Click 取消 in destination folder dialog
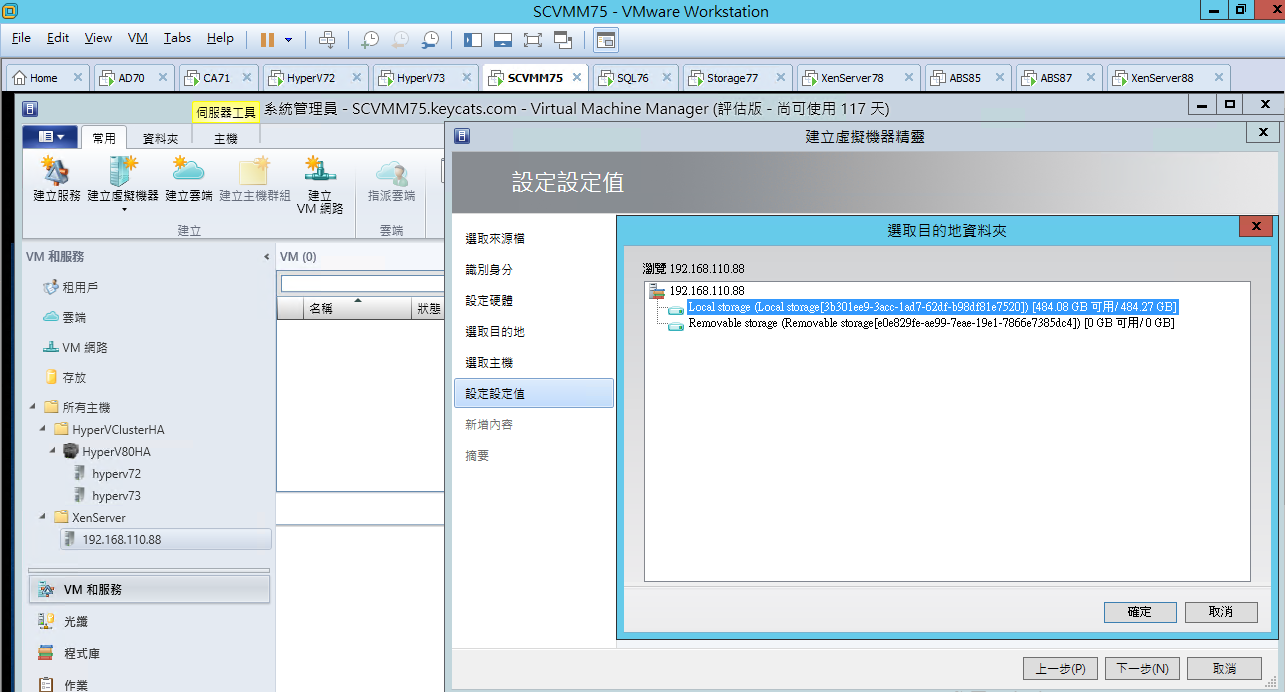Image resolution: width=1285 pixels, height=692 pixels. pyautogui.click(x=1221, y=611)
